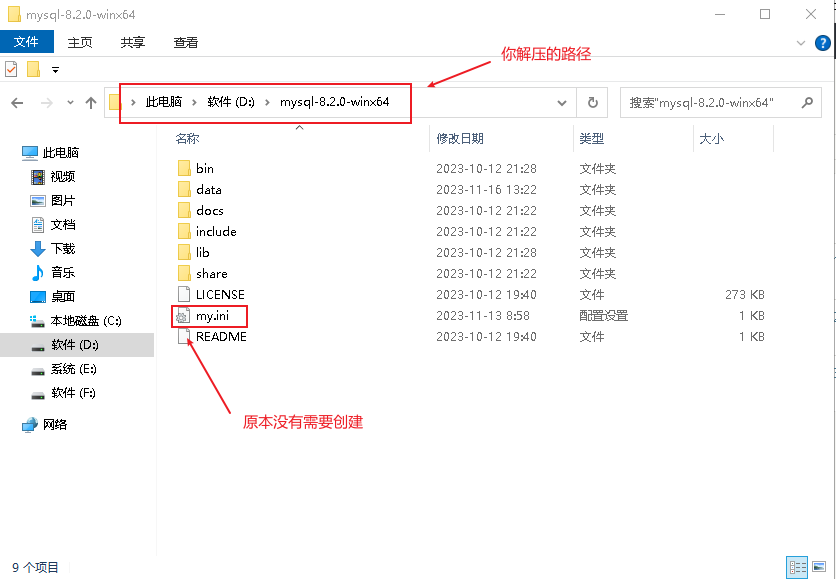The width and height of the screenshot is (836, 579).
Task: Select 本地磁盘 (C:) in navigation pane
Action: click(x=86, y=321)
